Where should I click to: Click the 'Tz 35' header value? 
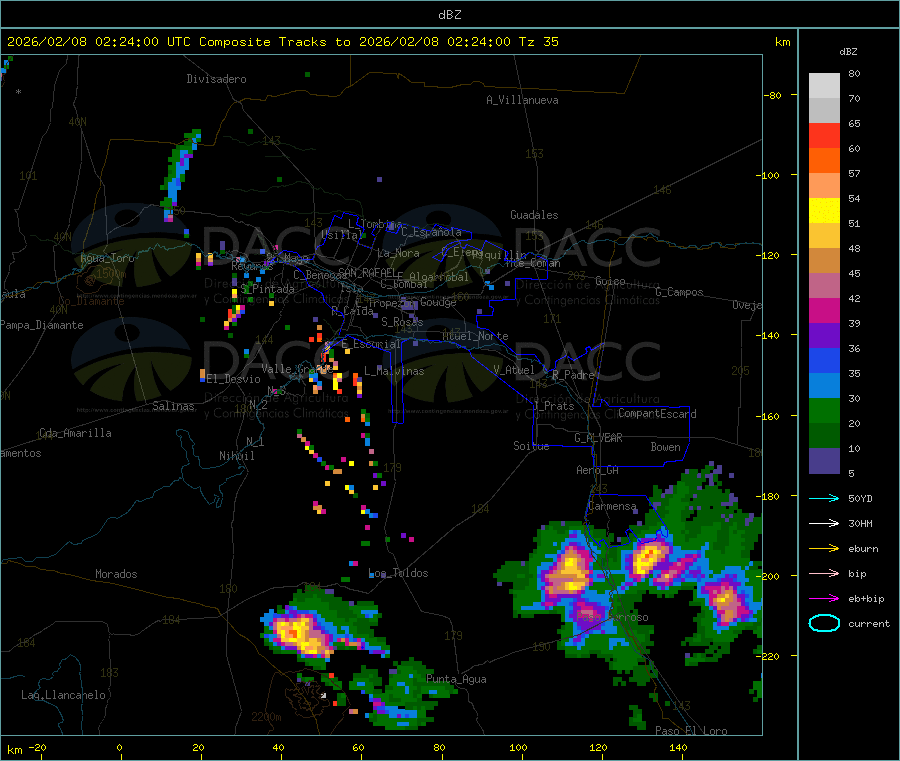coord(538,42)
